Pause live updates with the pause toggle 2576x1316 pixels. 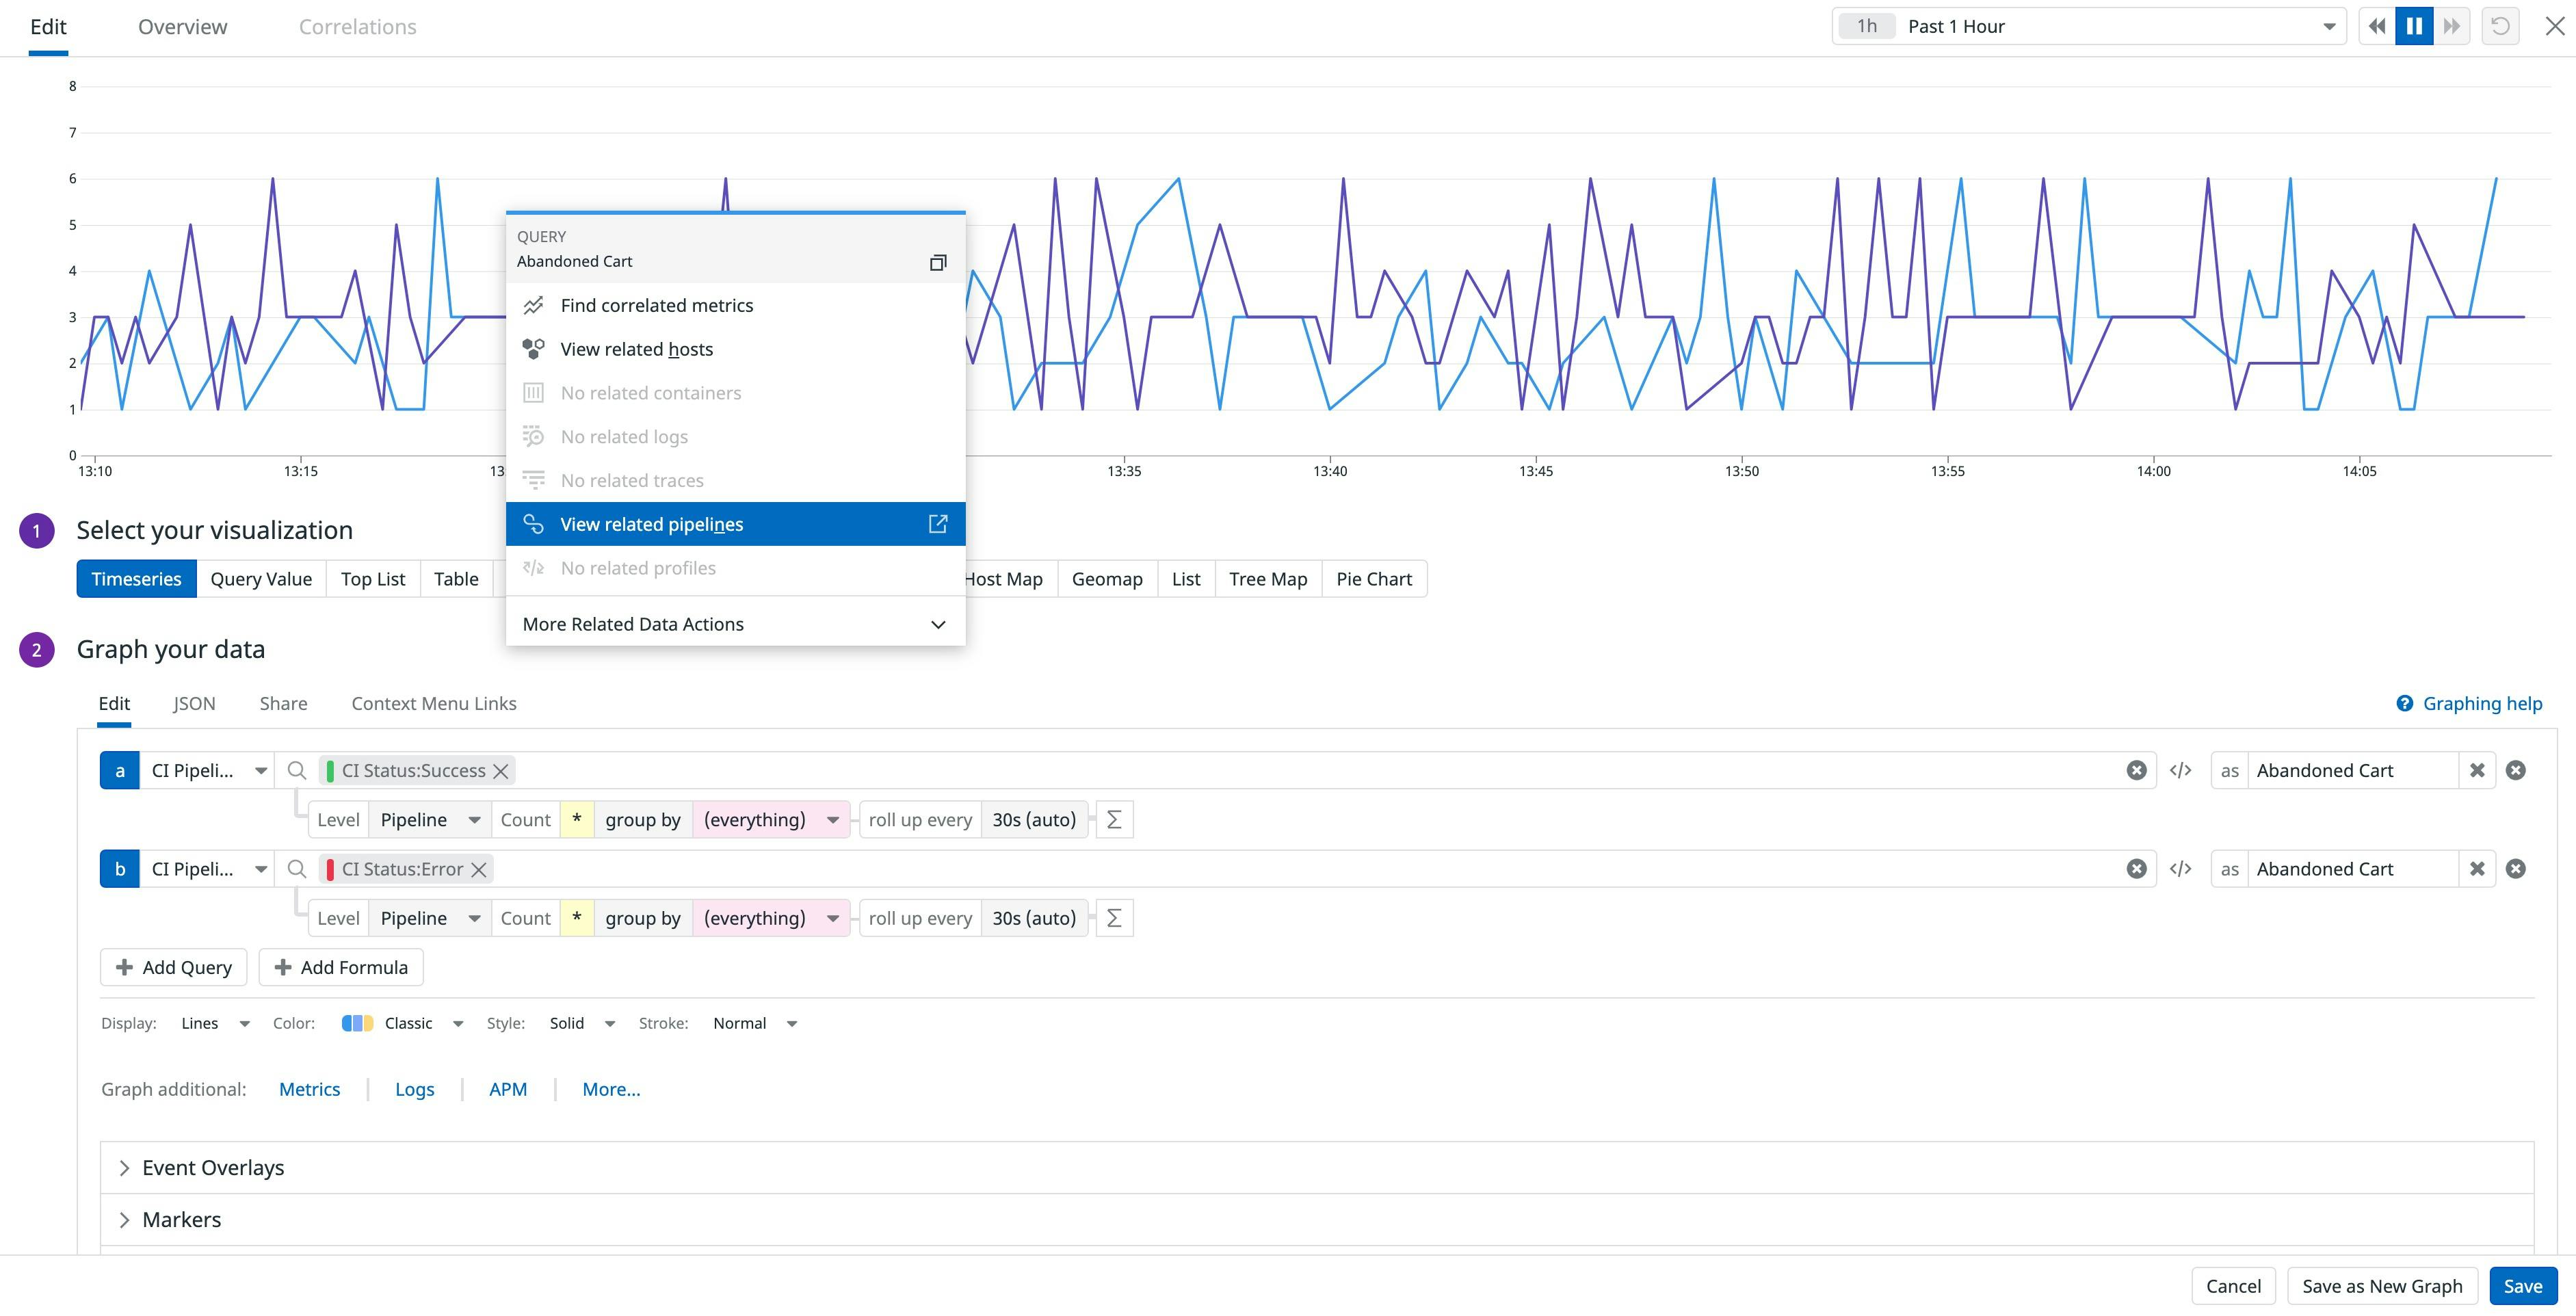(2414, 25)
